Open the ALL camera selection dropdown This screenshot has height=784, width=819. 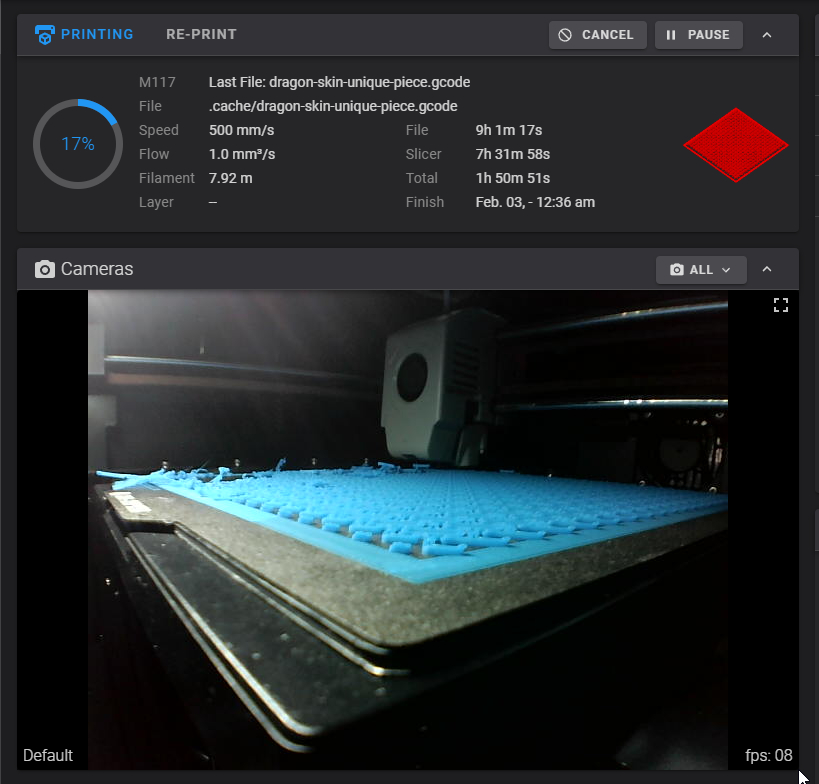[x=701, y=270]
